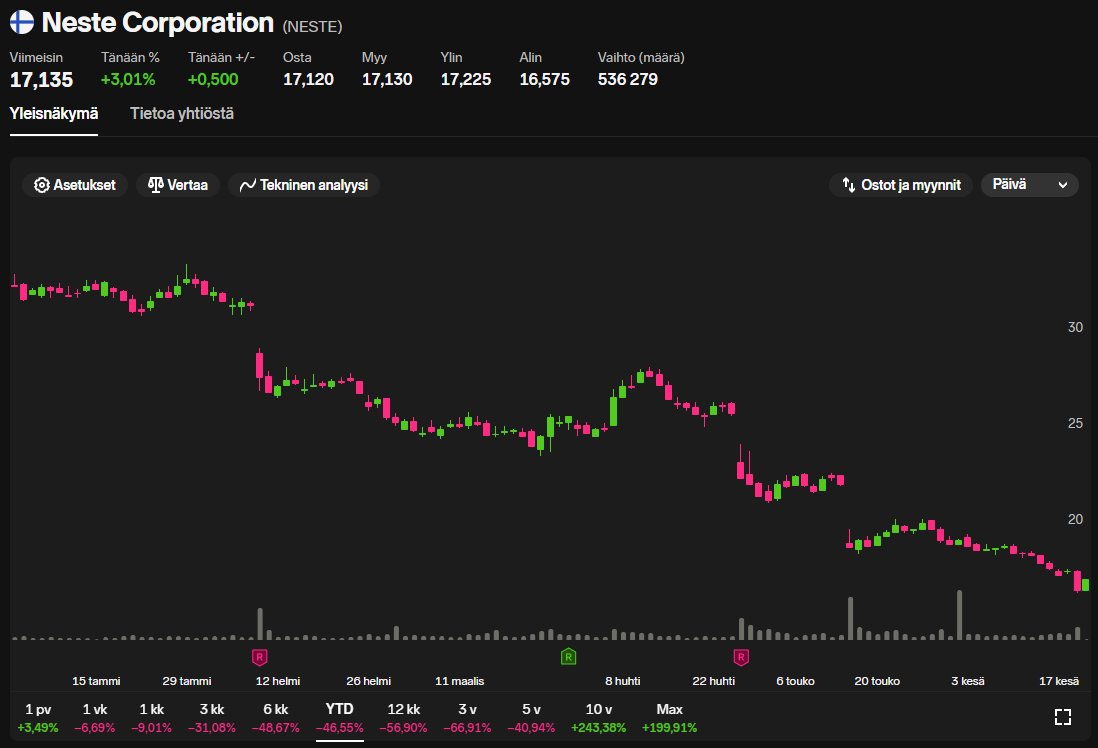1098x748 pixels.
Task: Select the 12 kk time range
Action: point(403,718)
